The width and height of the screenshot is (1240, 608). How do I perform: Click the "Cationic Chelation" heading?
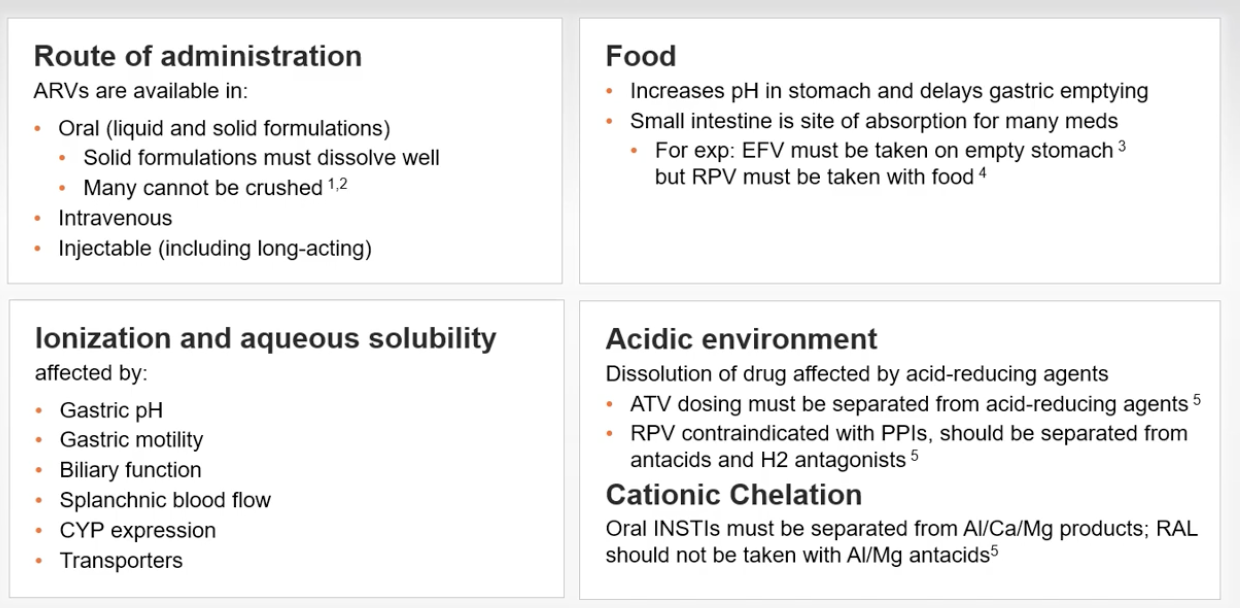coord(733,494)
